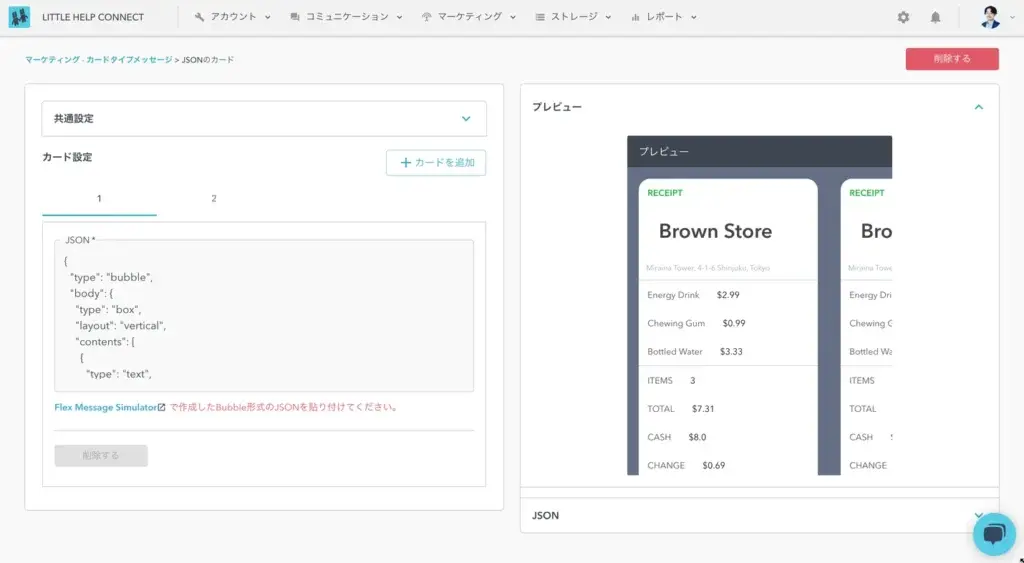Viewport: 1024px width, 563px height.
Task: Open the user profile avatar
Action: tap(990, 17)
